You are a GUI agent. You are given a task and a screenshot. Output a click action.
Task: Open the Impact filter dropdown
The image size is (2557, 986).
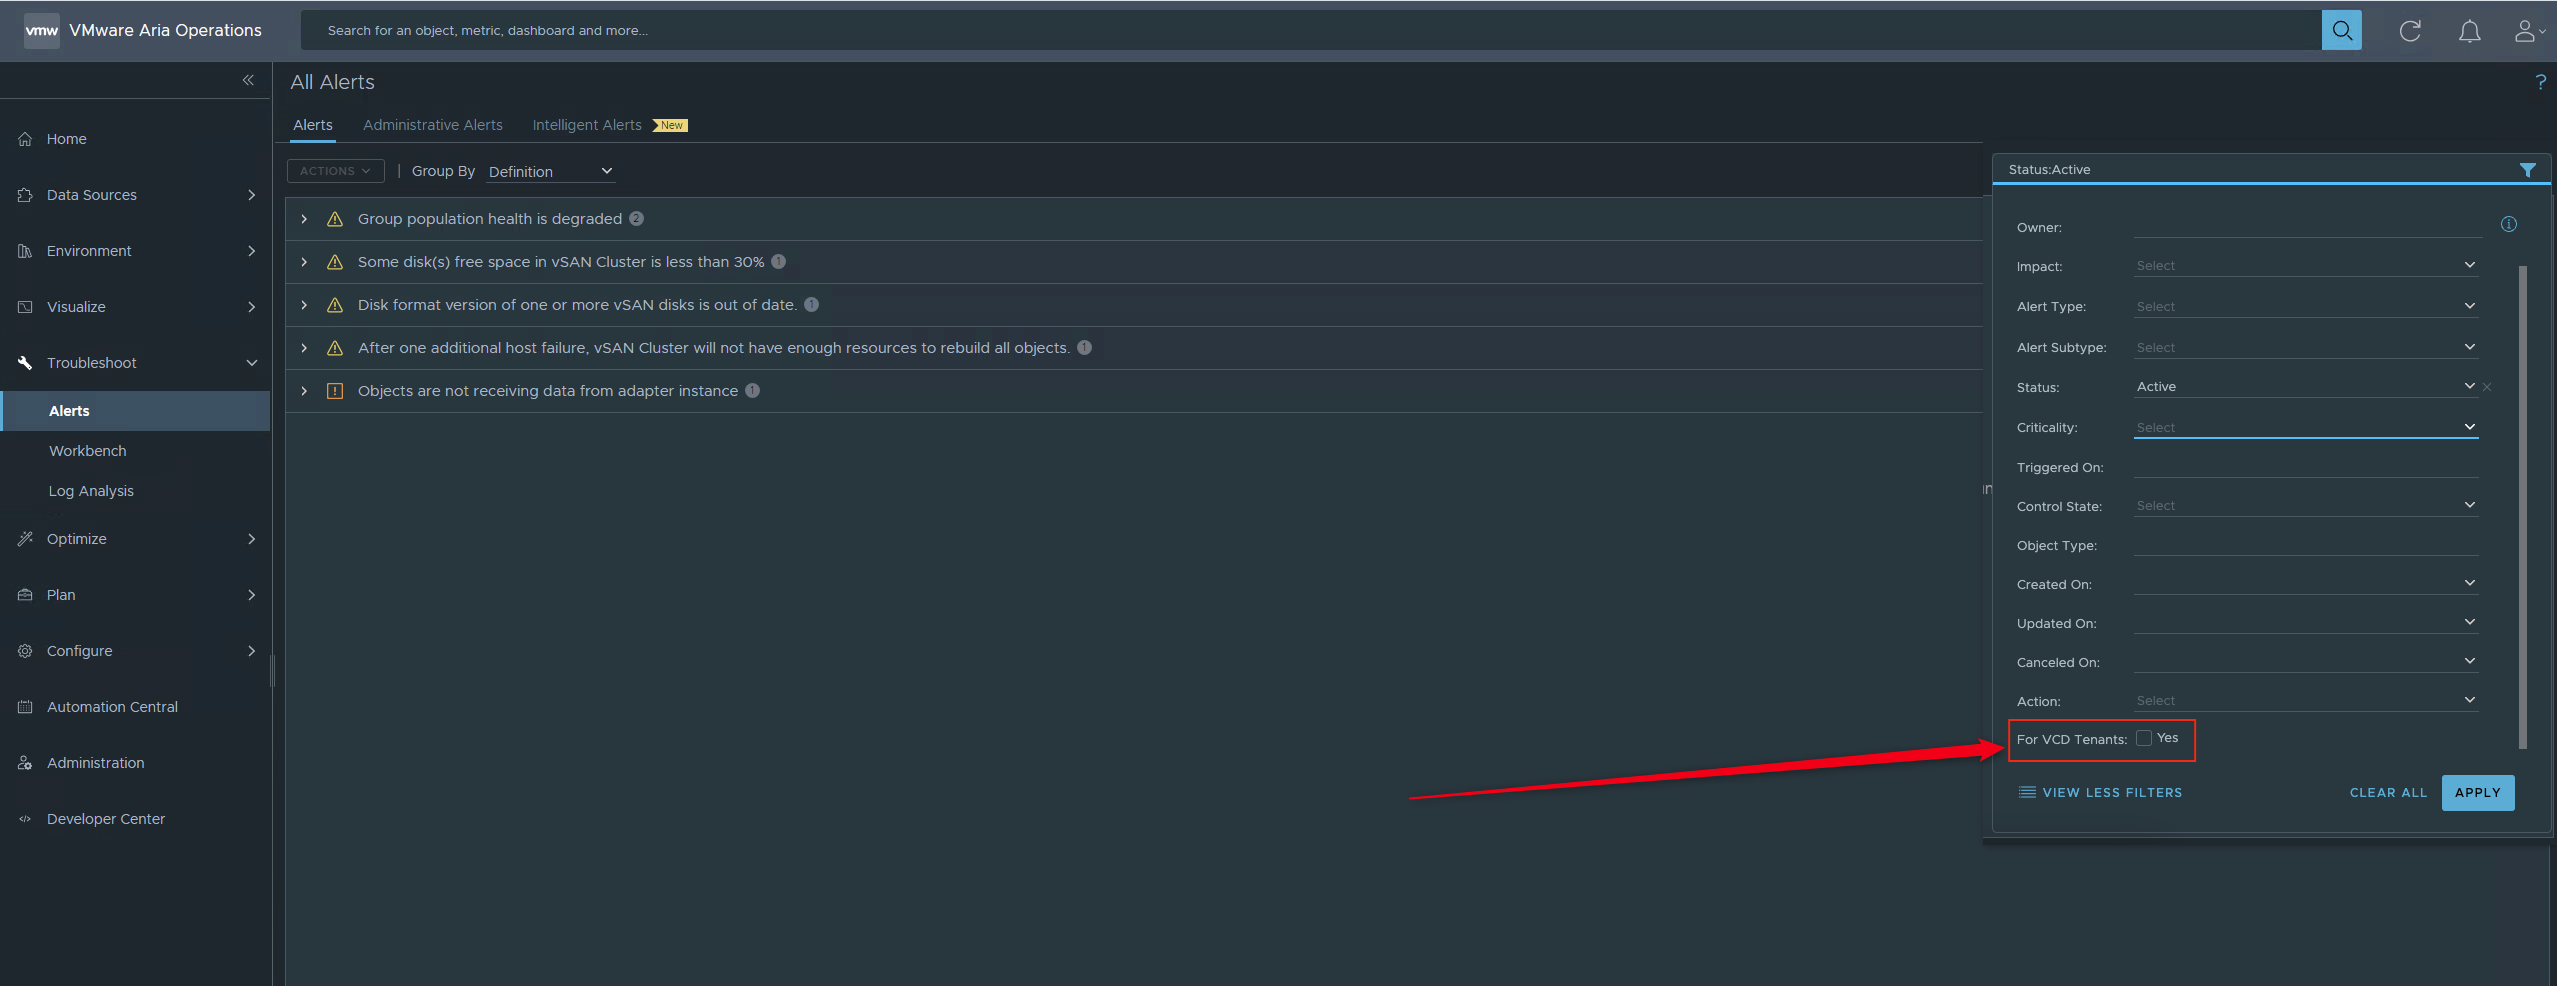coord(2305,266)
